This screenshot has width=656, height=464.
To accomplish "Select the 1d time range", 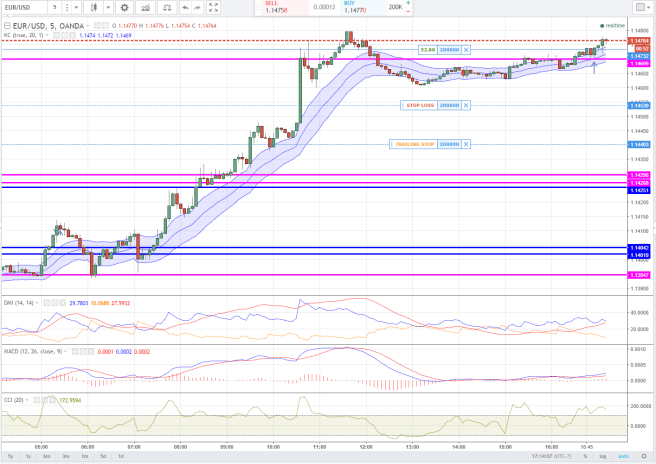I will pos(122,456).
